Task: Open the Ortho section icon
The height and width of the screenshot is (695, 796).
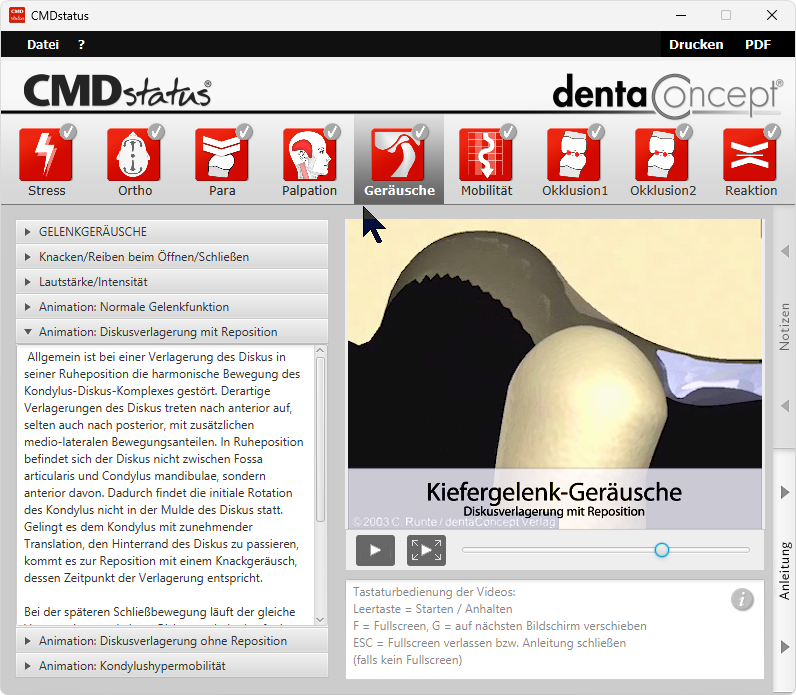Action: [x=134, y=155]
